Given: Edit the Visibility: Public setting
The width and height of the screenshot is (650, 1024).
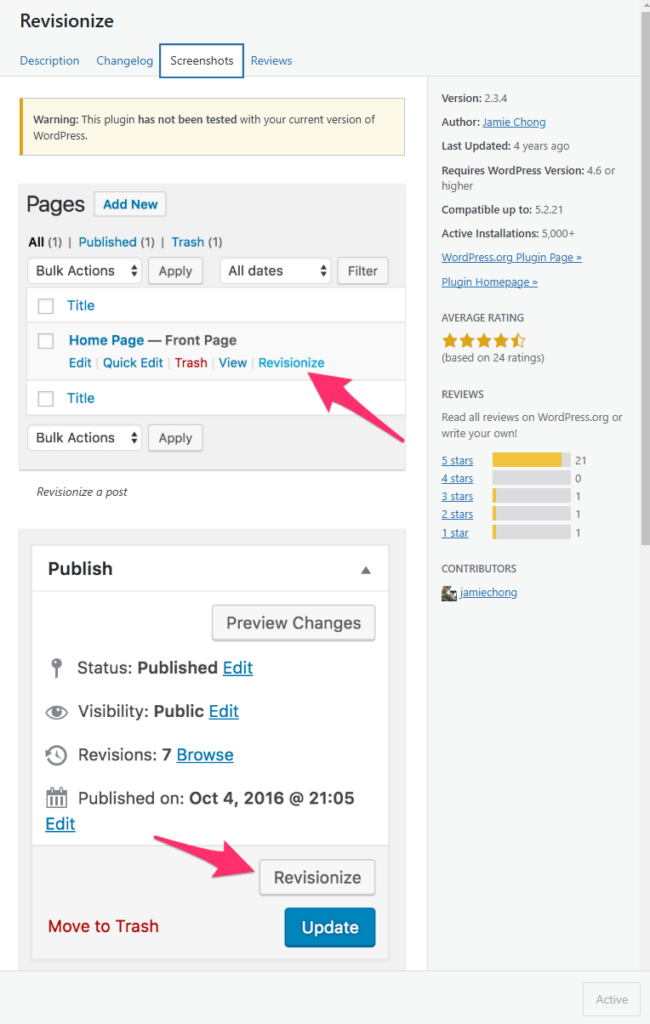Looking at the screenshot, I should click(223, 711).
